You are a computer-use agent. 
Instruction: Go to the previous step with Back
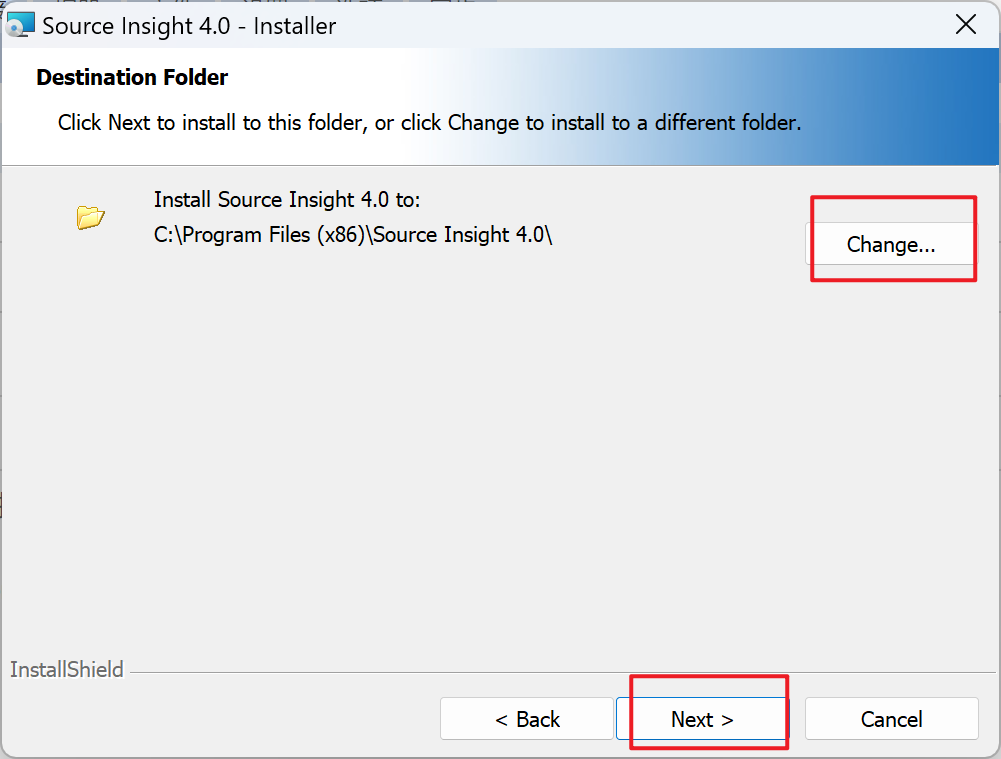click(x=527, y=719)
